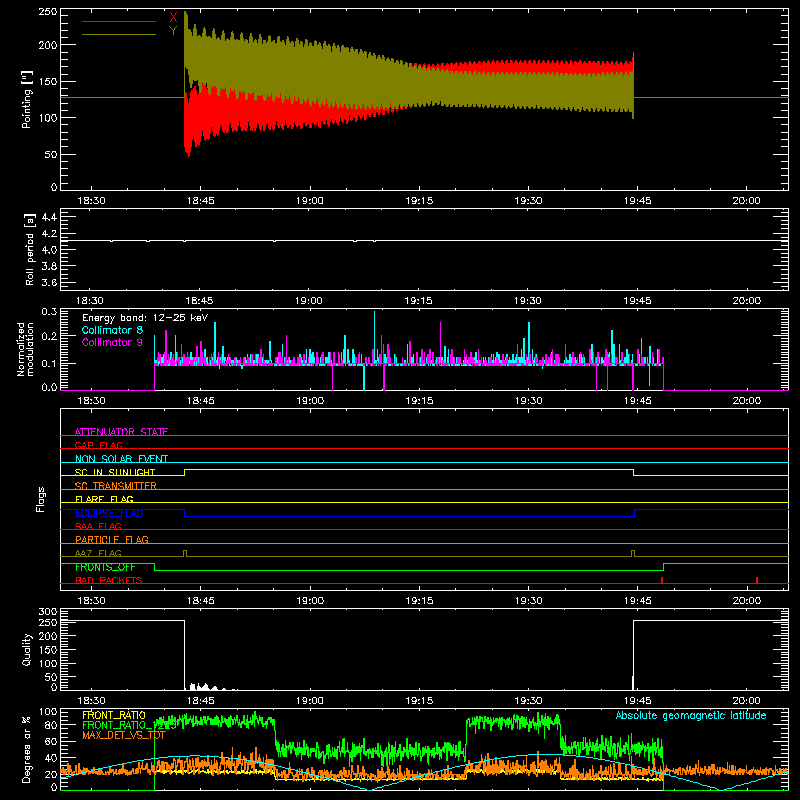
Task: Click the green FRONTS_OFF label
Action: click(105, 567)
